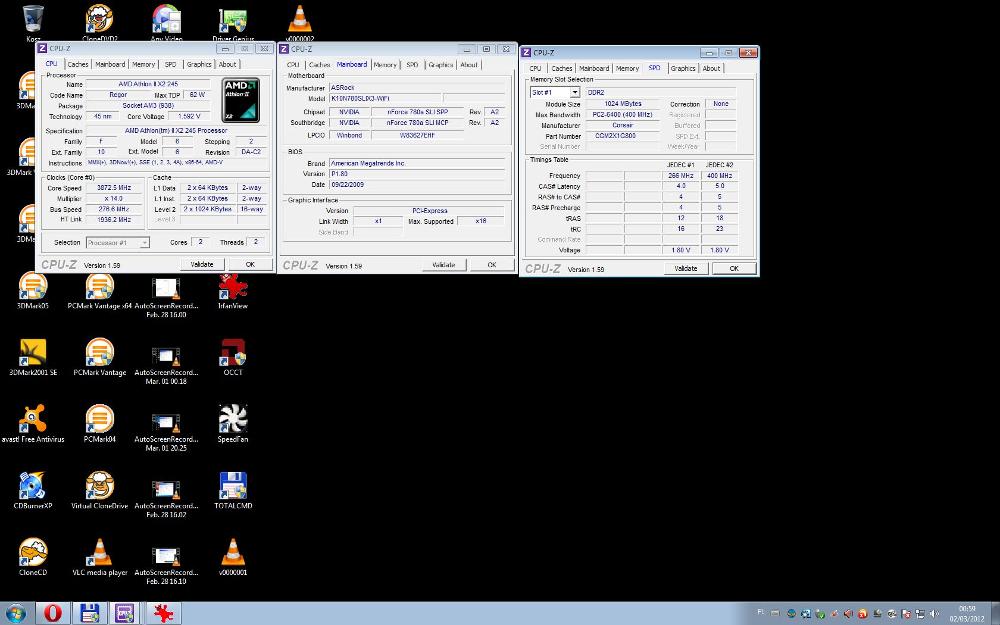This screenshot has height=625, width=1000.
Task: Click OK in the Mainboard window
Action: (492, 265)
